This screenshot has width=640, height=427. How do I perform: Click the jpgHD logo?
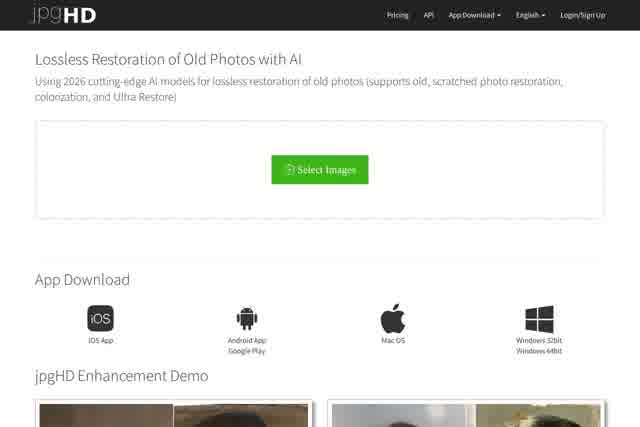[x=64, y=15]
